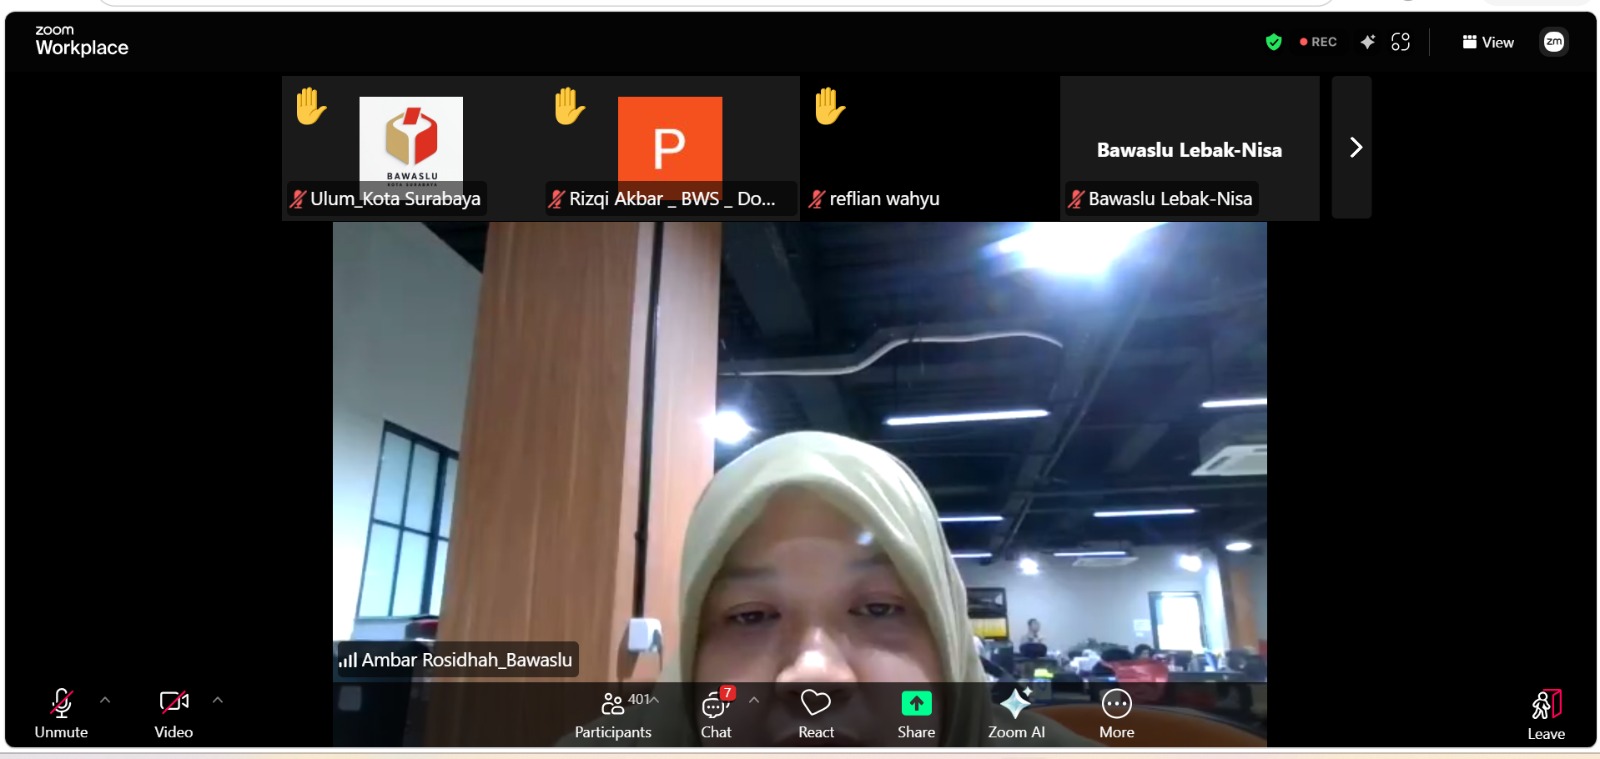Click muted mic icon beside Bawaslu Lebak-Nisa name
Viewport: 1600px width, 759px height.
tap(1076, 199)
